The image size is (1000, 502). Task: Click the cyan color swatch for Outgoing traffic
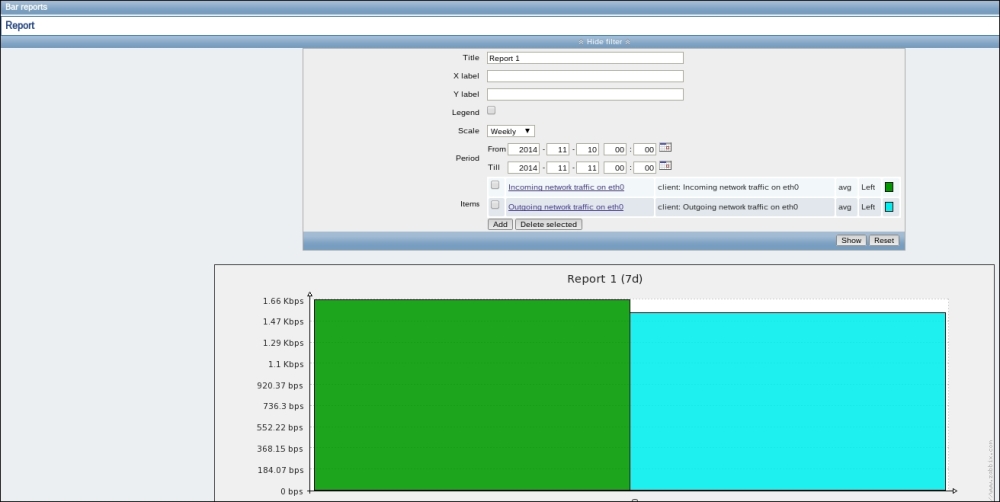[889, 207]
